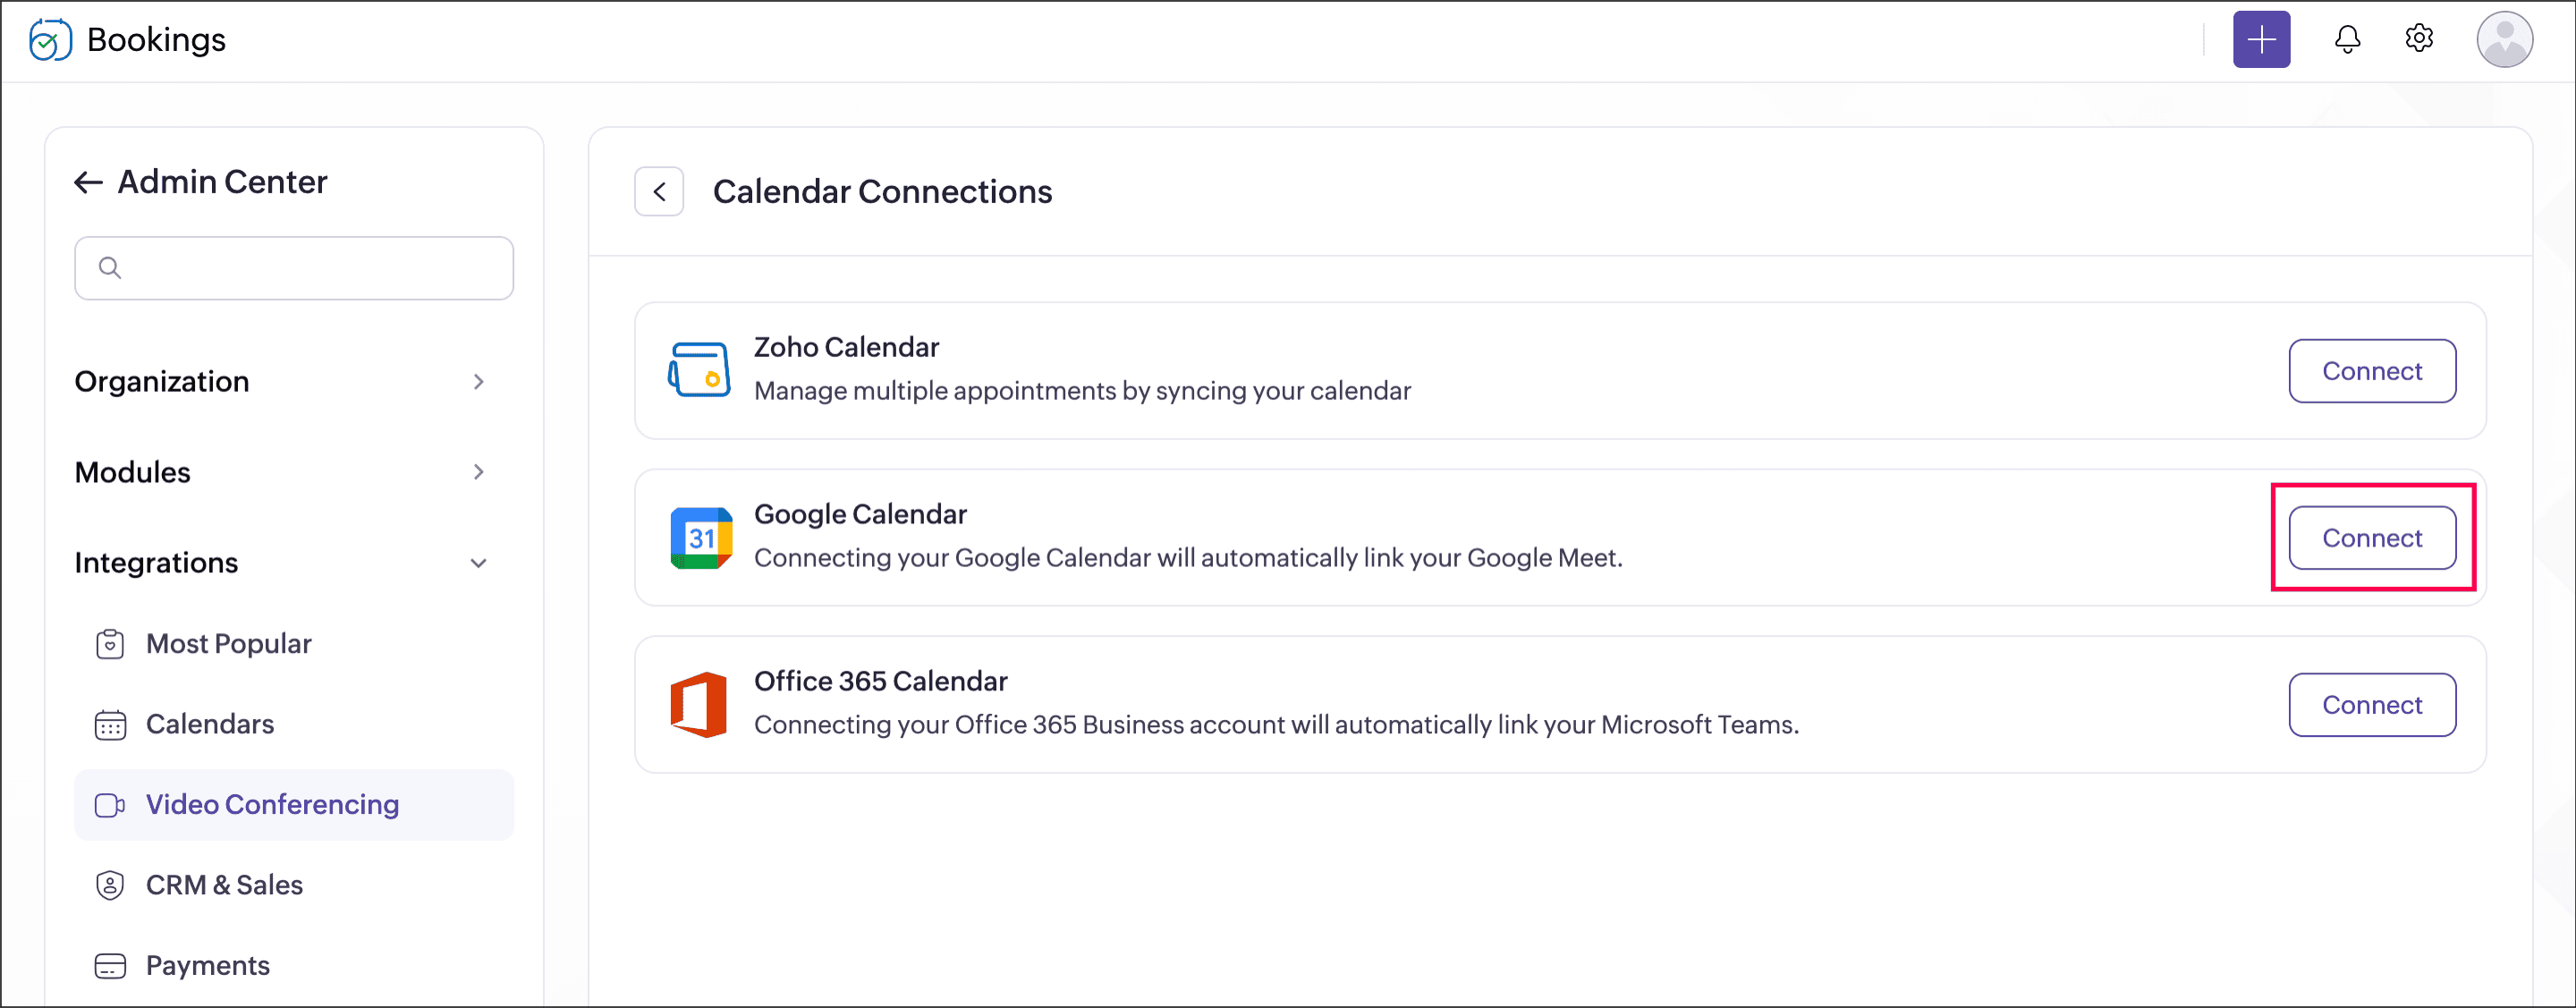This screenshot has width=2576, height=1008.
Task: Connect Zoho Calendar
Action: (x=2372, y=371)
